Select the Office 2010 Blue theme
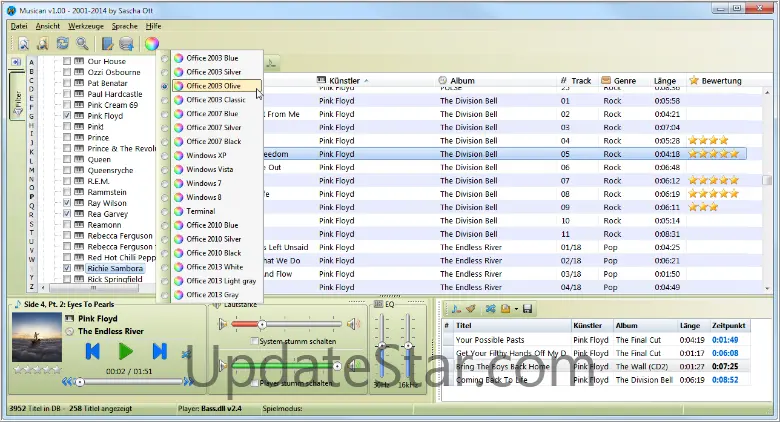780x422 pixels. pos(212,225)
